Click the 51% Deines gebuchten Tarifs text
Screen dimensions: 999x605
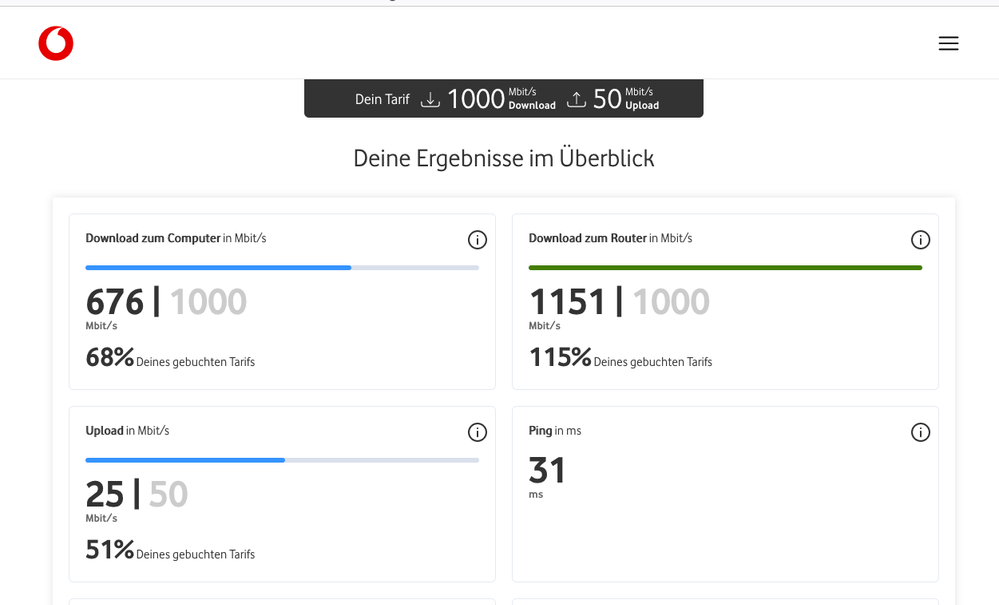pos(170,551)
